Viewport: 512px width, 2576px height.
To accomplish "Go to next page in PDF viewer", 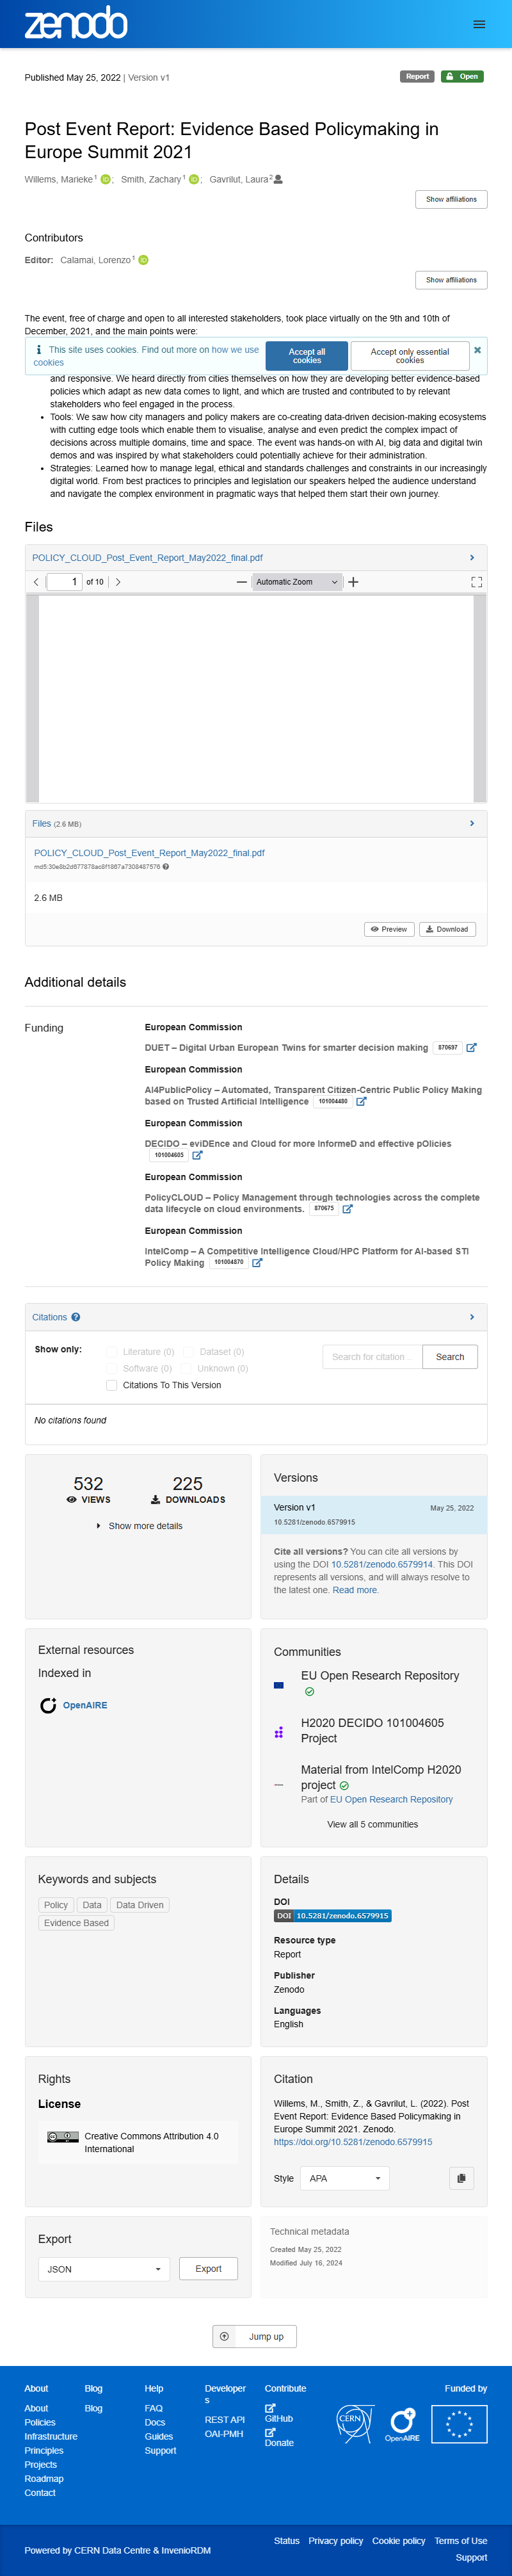I will 118,582.
